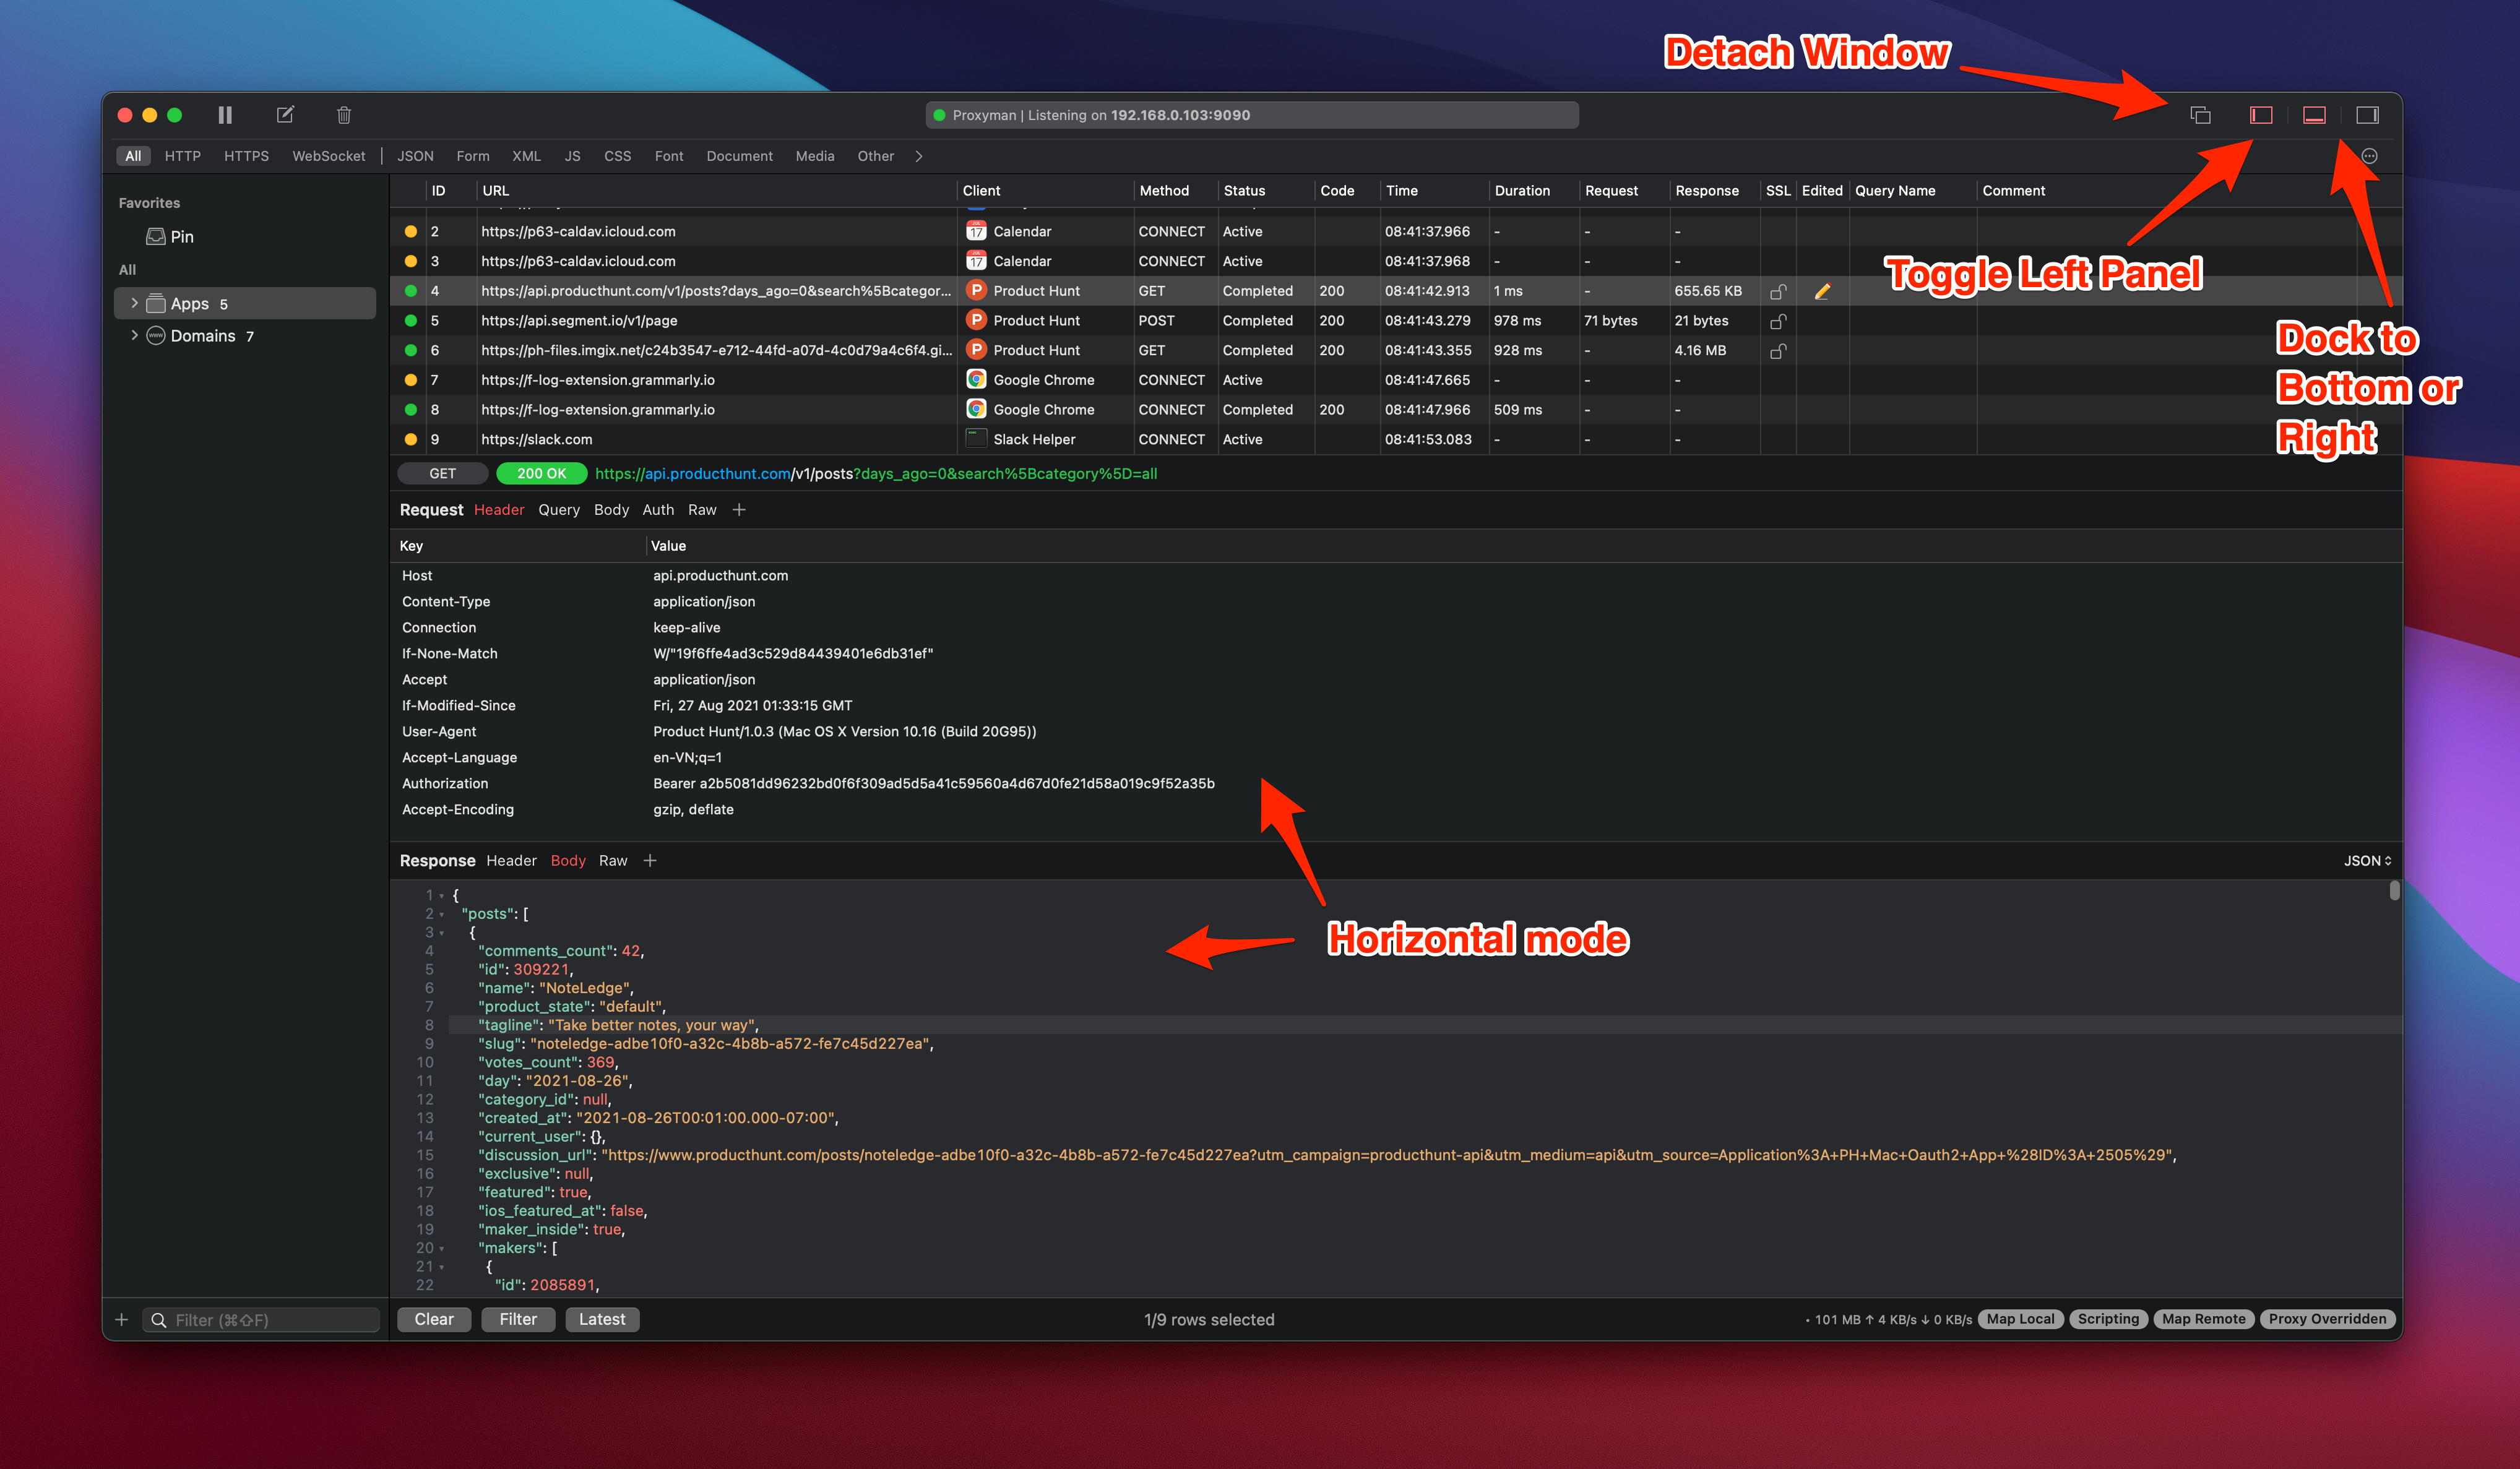Viewport: 2520px width, 1469px height.
Task: Click the trash icon to clear the session
Action: [344, 115]
